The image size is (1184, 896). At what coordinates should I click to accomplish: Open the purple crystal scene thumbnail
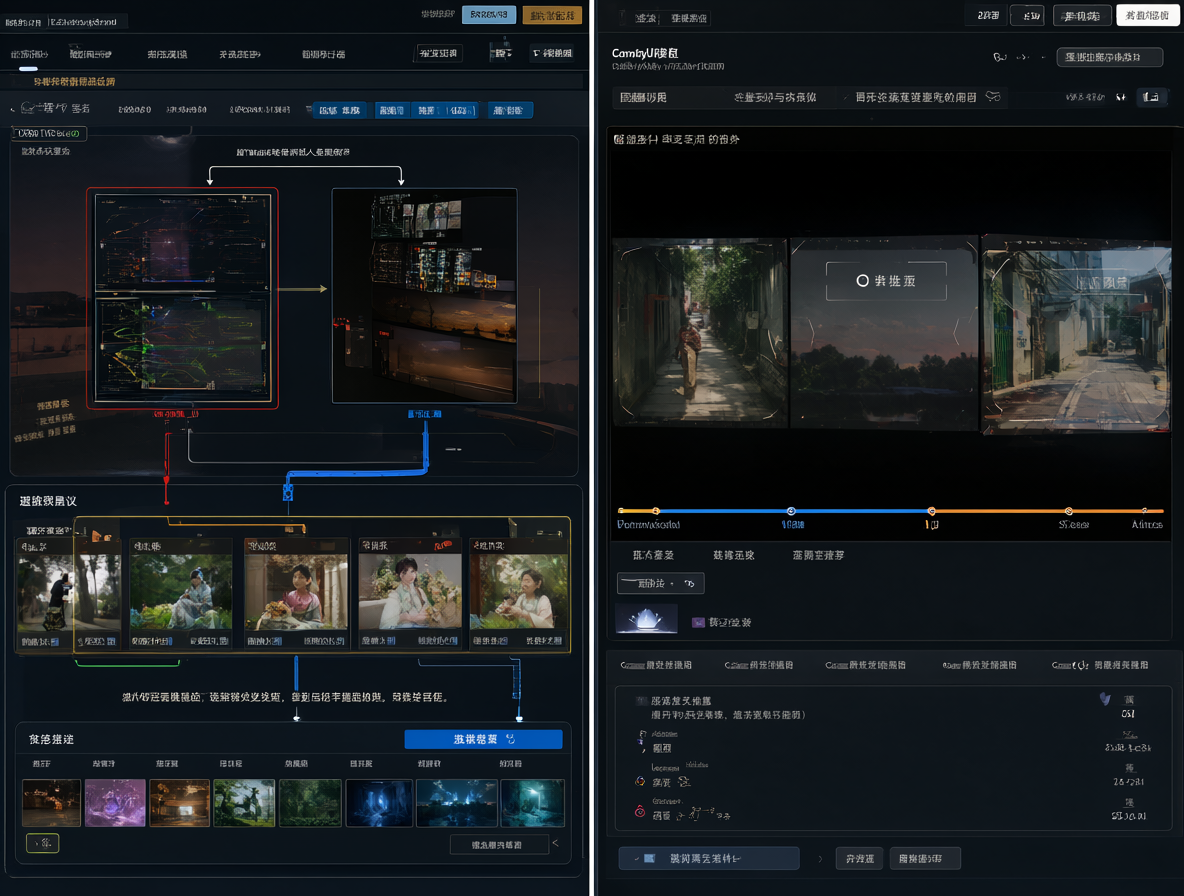[115, 802]
